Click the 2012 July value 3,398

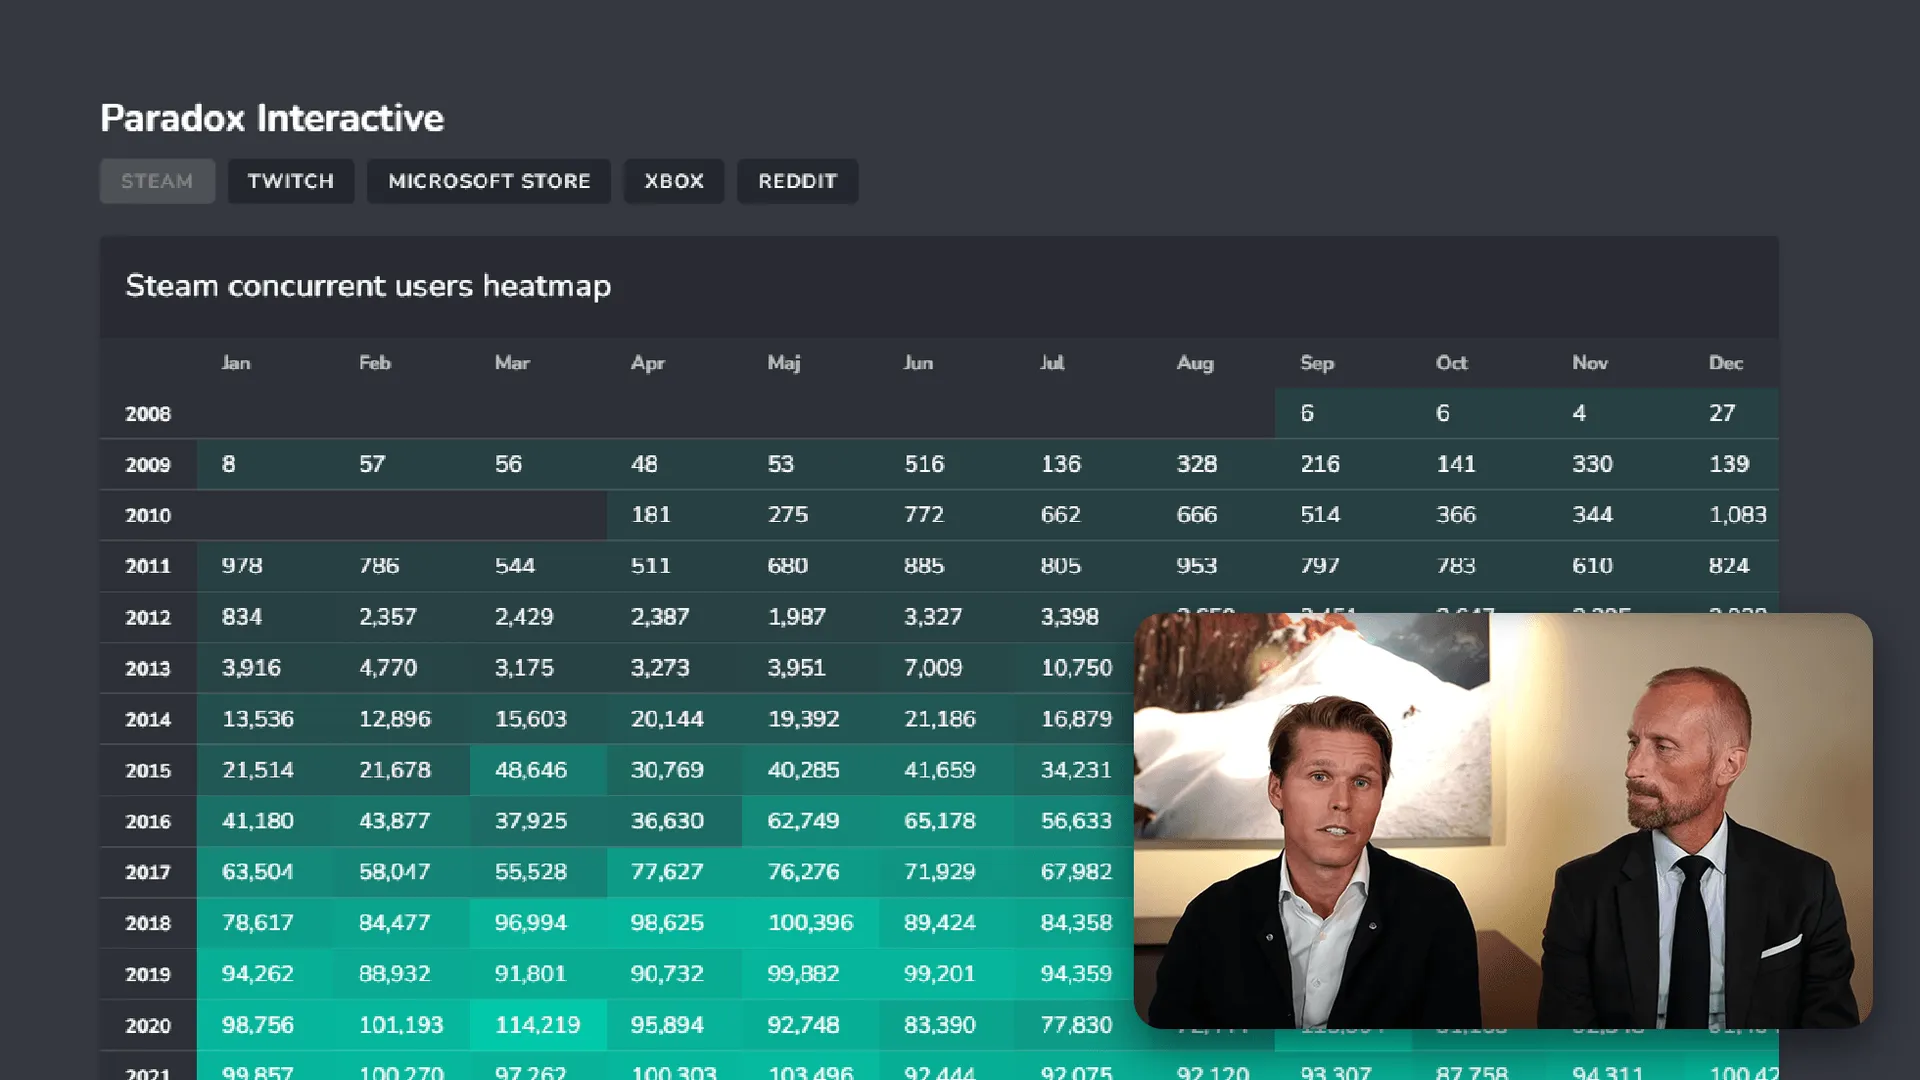pyautogui.click(x=1070, y=617)
